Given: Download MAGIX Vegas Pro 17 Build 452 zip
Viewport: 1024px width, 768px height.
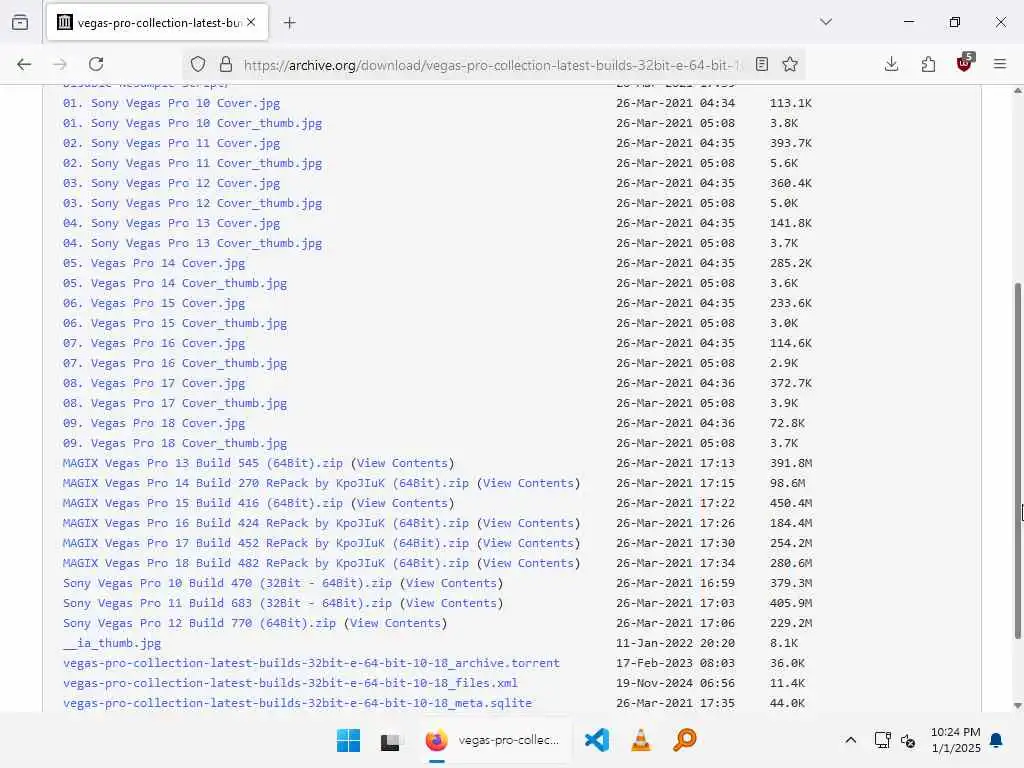Looking at the screenshot, I should click(266, 543).
